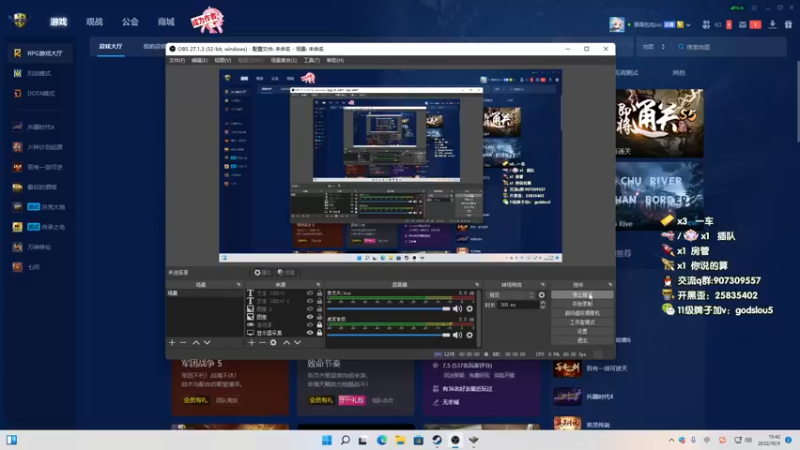Open 麦克风/Aux audio settings gear
Screen dimensions: 800x450
tap(469, 309)
